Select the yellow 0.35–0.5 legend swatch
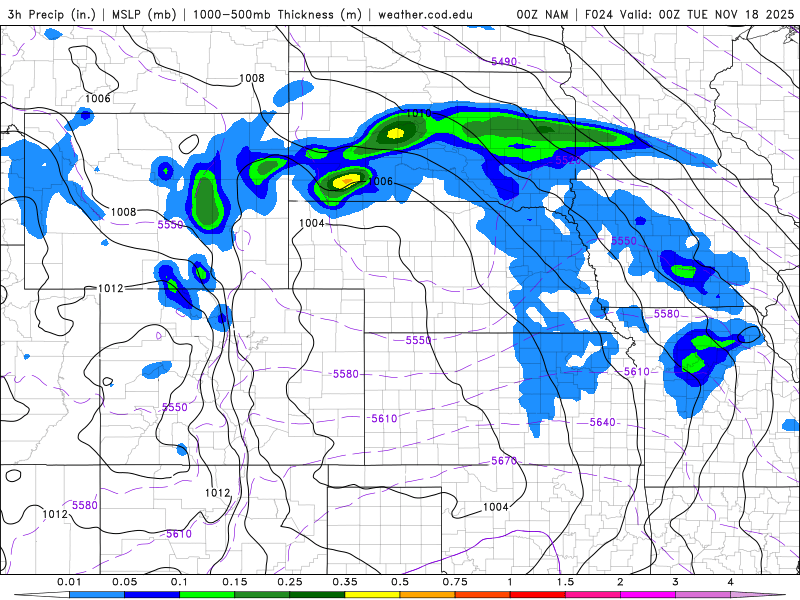Image resolution: width=800 pixels, height=600 pixels. (x=372, y=595)
